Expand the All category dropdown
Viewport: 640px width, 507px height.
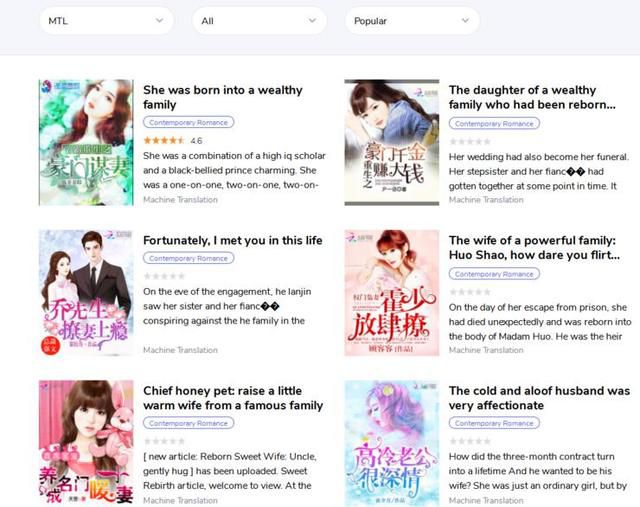[259, 21]
